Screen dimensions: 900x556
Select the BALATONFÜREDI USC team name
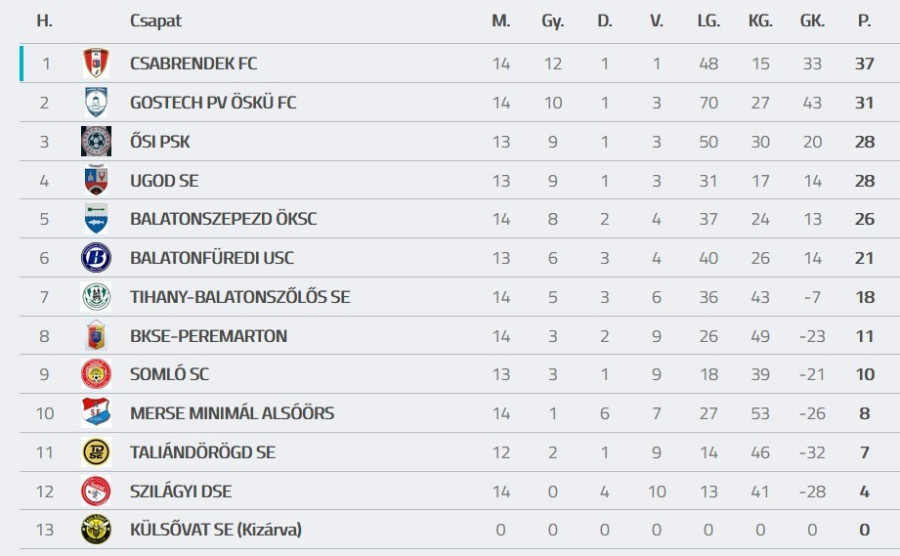tap(212, 258)
